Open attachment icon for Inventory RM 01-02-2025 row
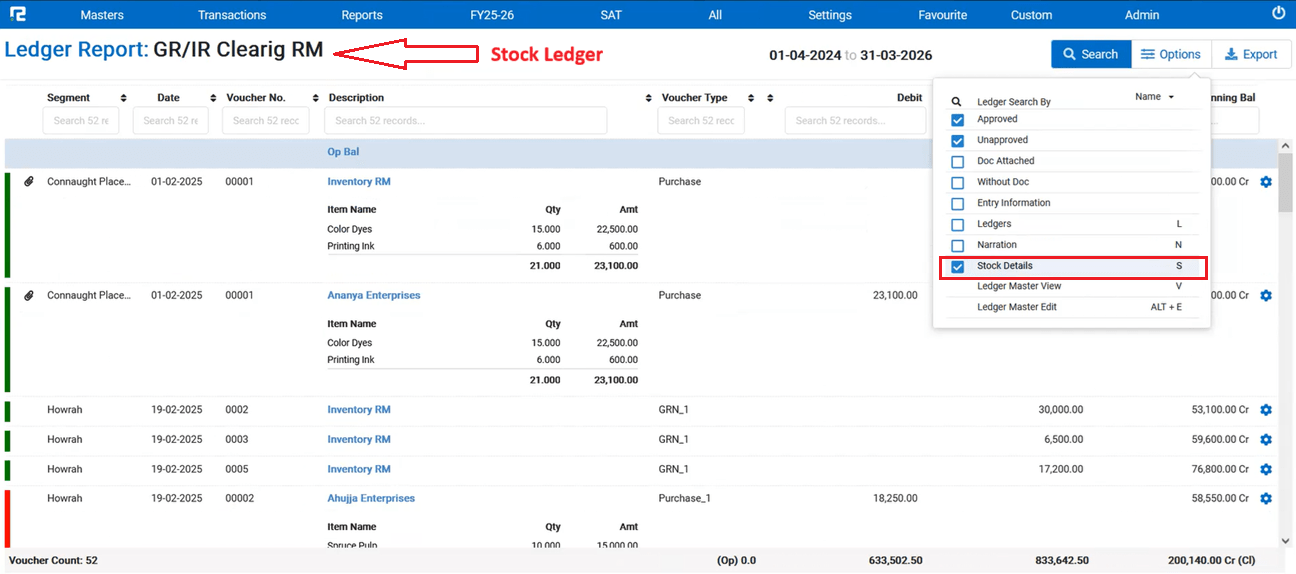Screen dimensions: 1296x574 [29, 182]
